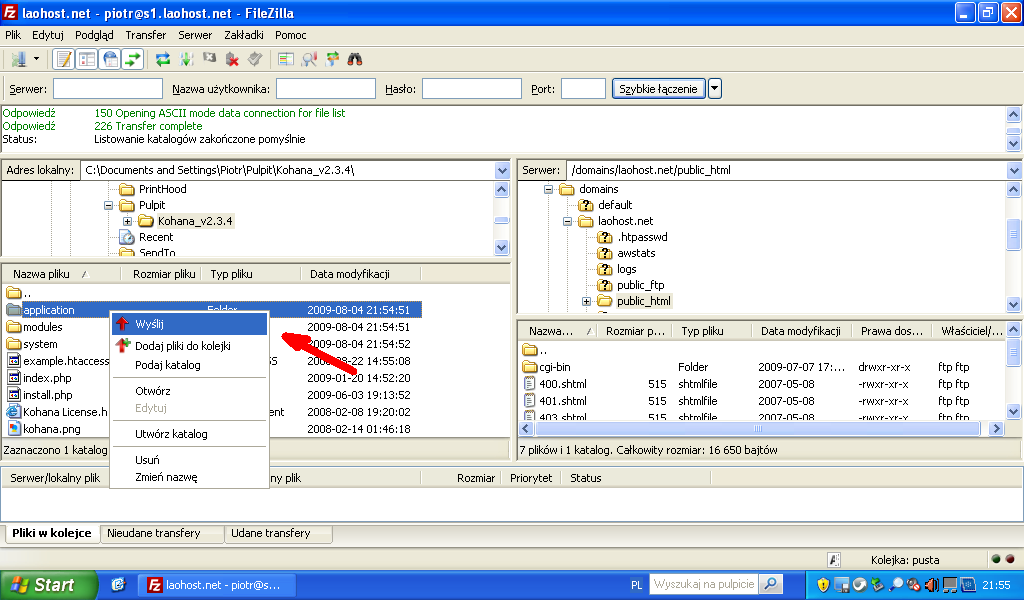Choose Zmień nazwę in context menu

pos(189,477)
